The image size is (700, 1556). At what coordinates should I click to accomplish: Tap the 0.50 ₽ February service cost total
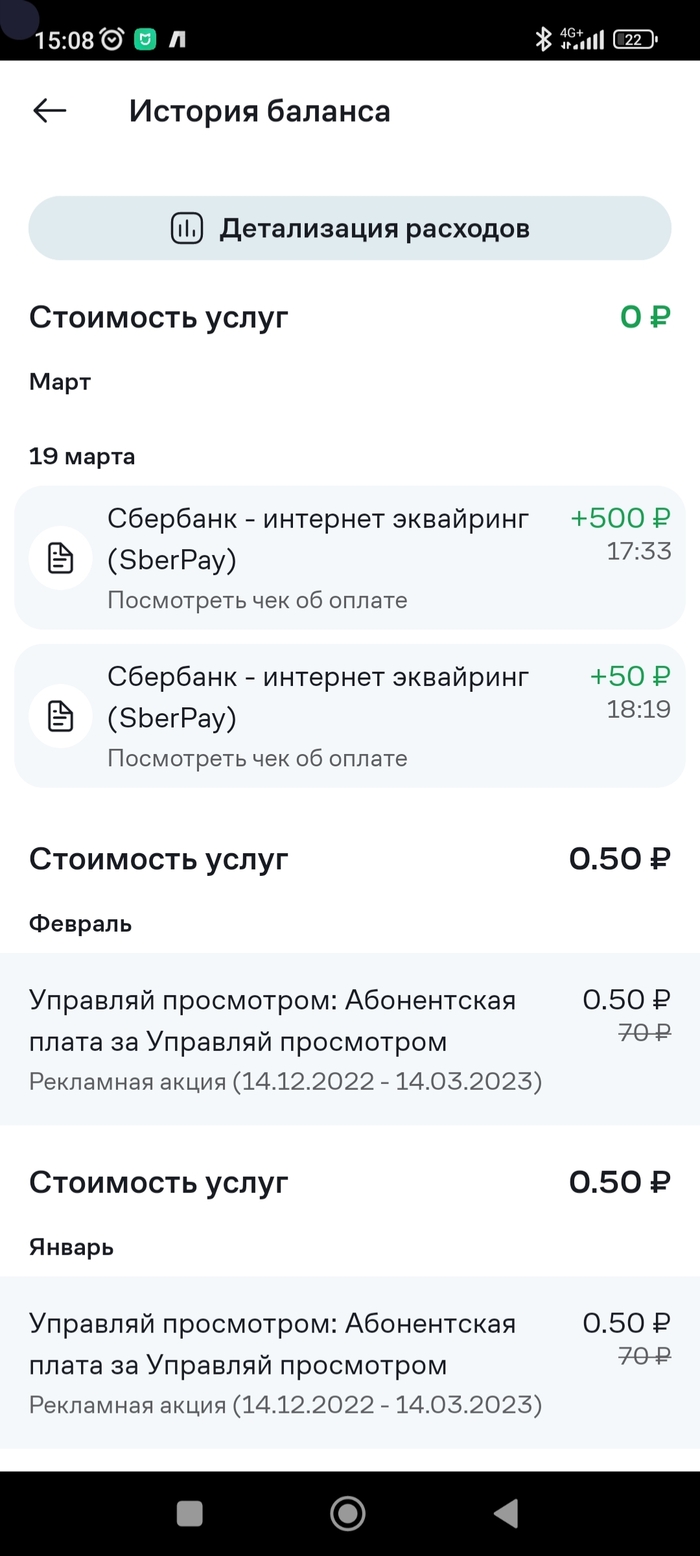pyautogui.click(x=619, y=859)
